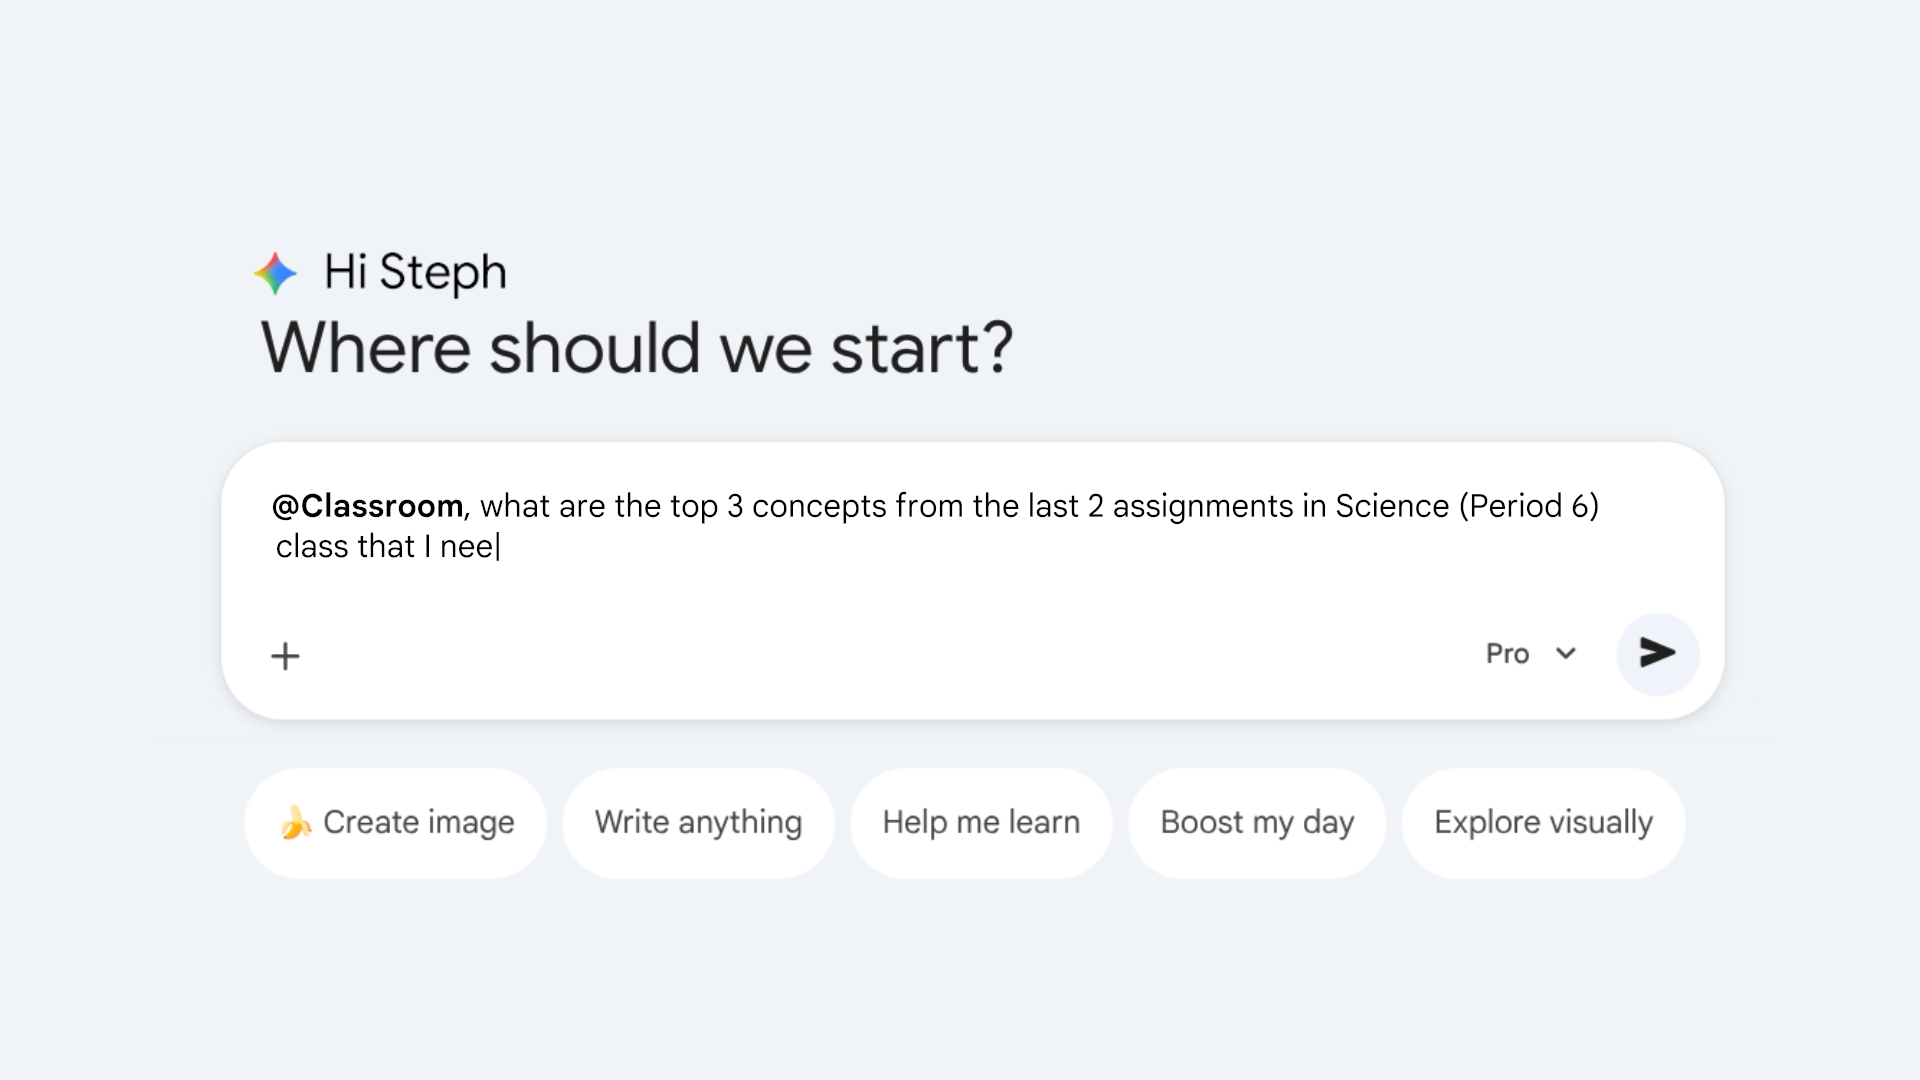This screenshot has width=1920, height=1080.
Task: Send the prompt with arrow button
Action: 1657,653
